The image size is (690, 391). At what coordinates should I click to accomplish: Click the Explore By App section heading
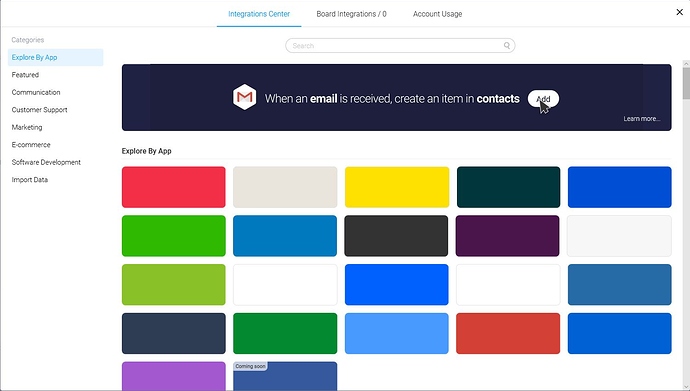point(147,151)
